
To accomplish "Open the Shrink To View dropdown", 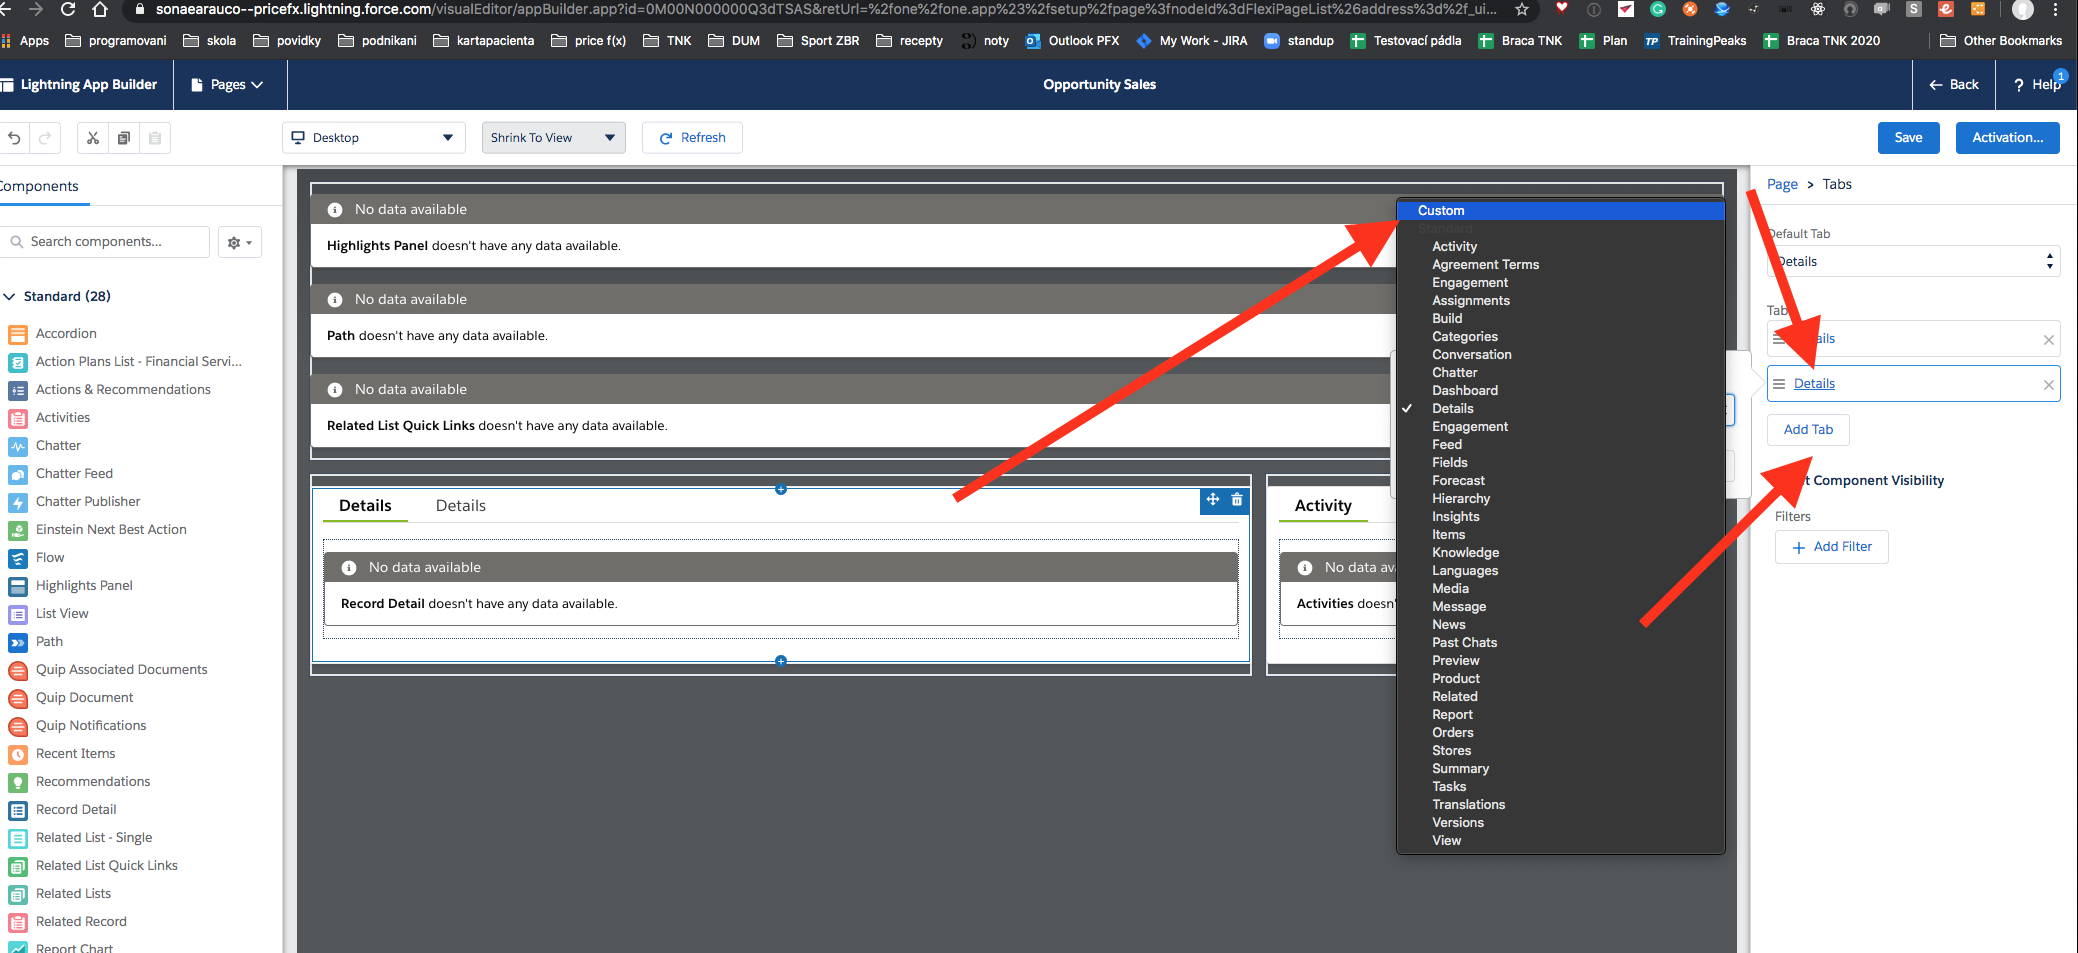I will coord(553,138).
